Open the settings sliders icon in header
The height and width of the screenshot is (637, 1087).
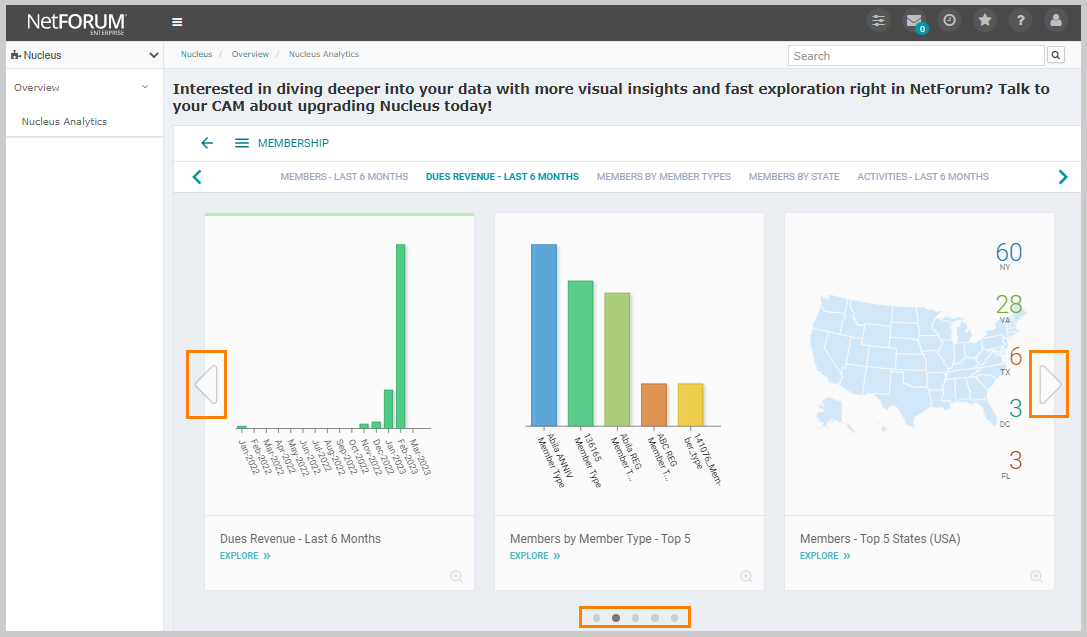pos(878,21)
